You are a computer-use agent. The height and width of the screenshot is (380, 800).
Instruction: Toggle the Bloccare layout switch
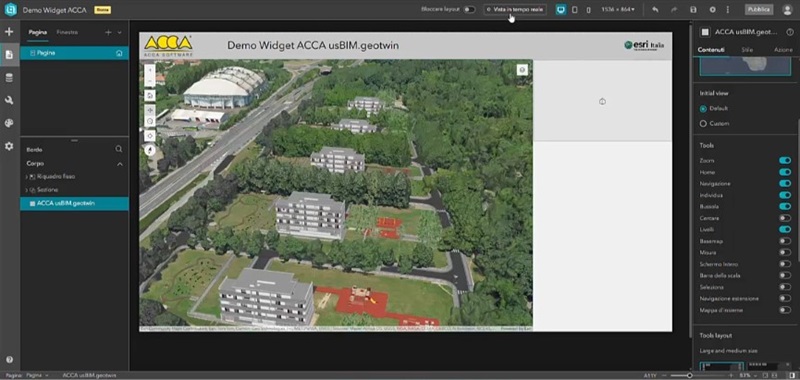pyautogui.click(x=469, y=10)
